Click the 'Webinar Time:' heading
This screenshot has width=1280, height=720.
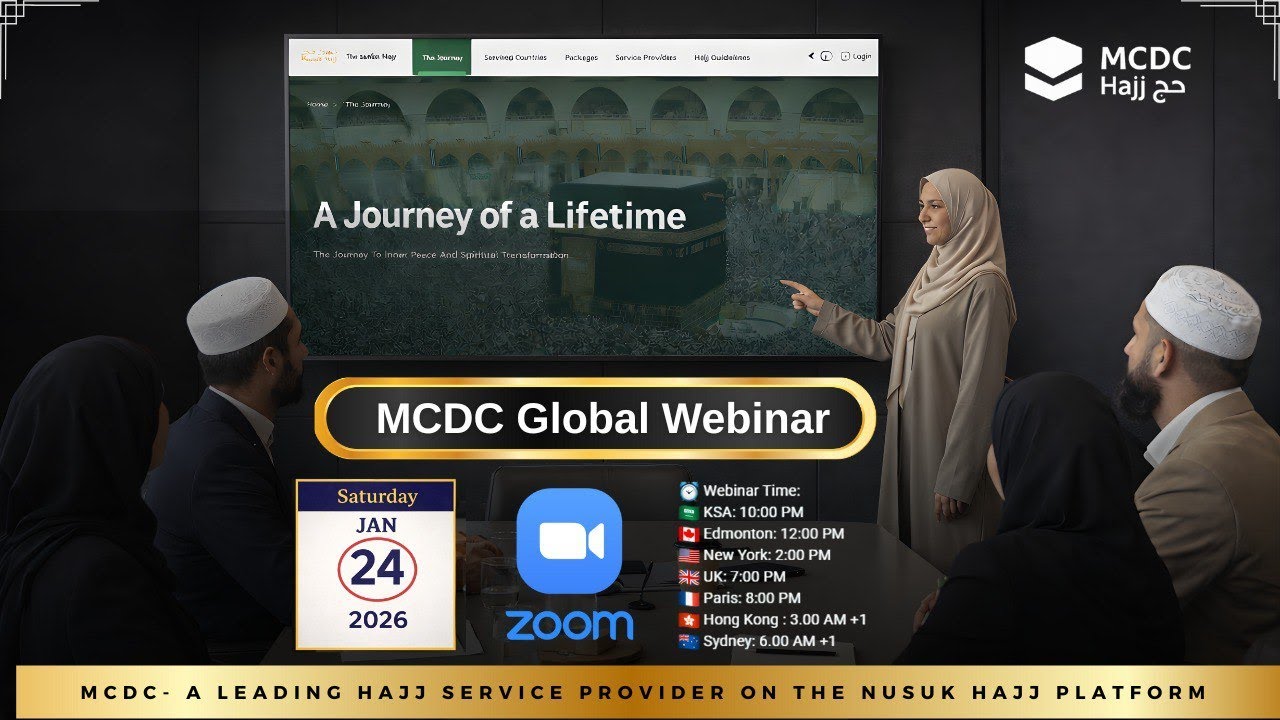[x=752, y=491]
